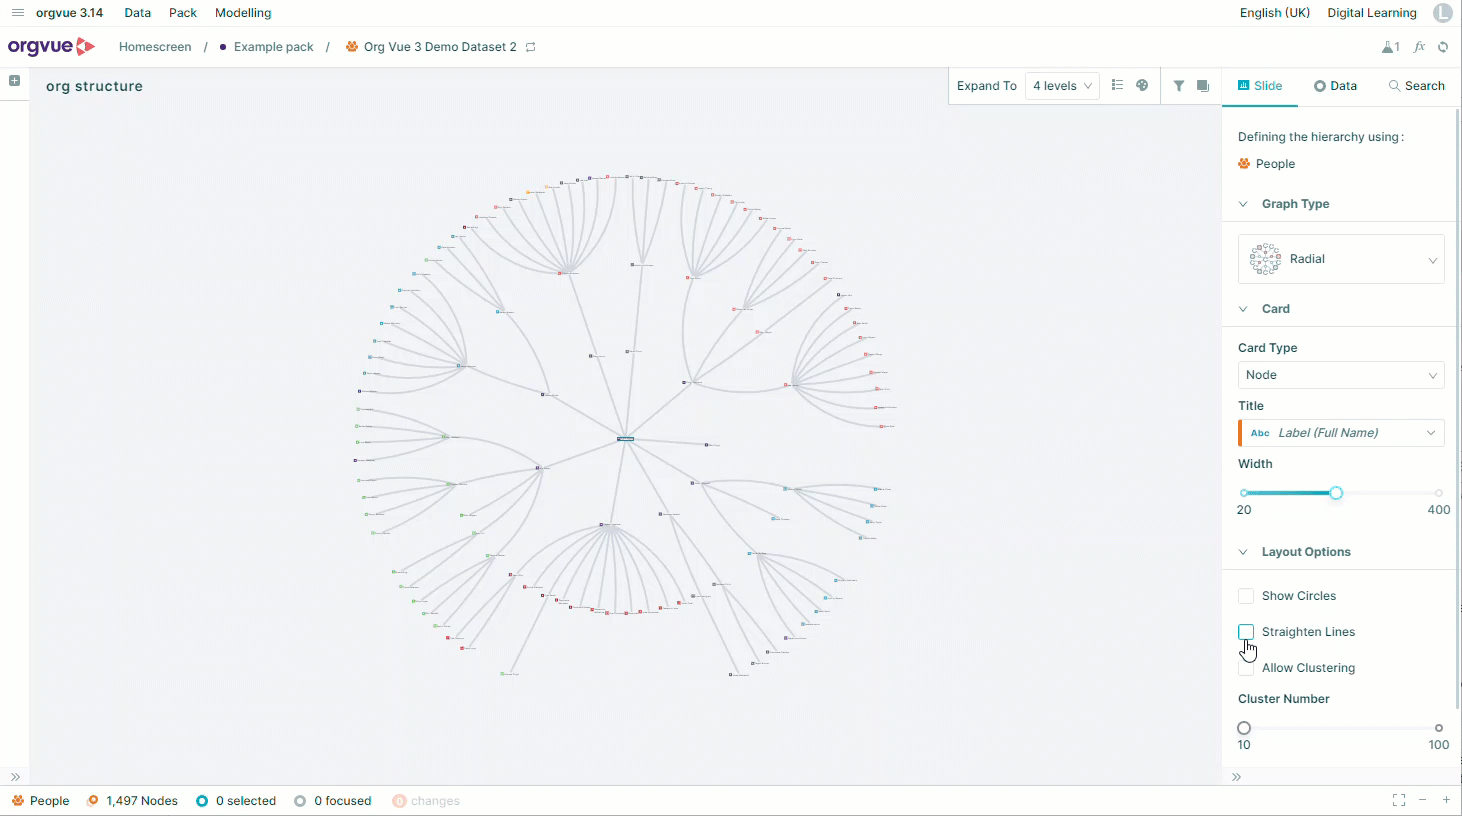Open the Card Type Node dropdown
The image size is (1462, 816).
[x=1341, y=375]
